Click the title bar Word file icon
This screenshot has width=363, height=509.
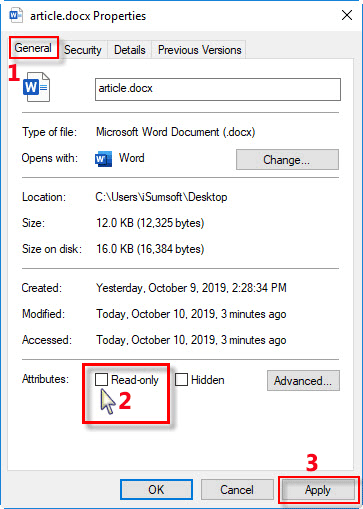click(x=16, y=15)
